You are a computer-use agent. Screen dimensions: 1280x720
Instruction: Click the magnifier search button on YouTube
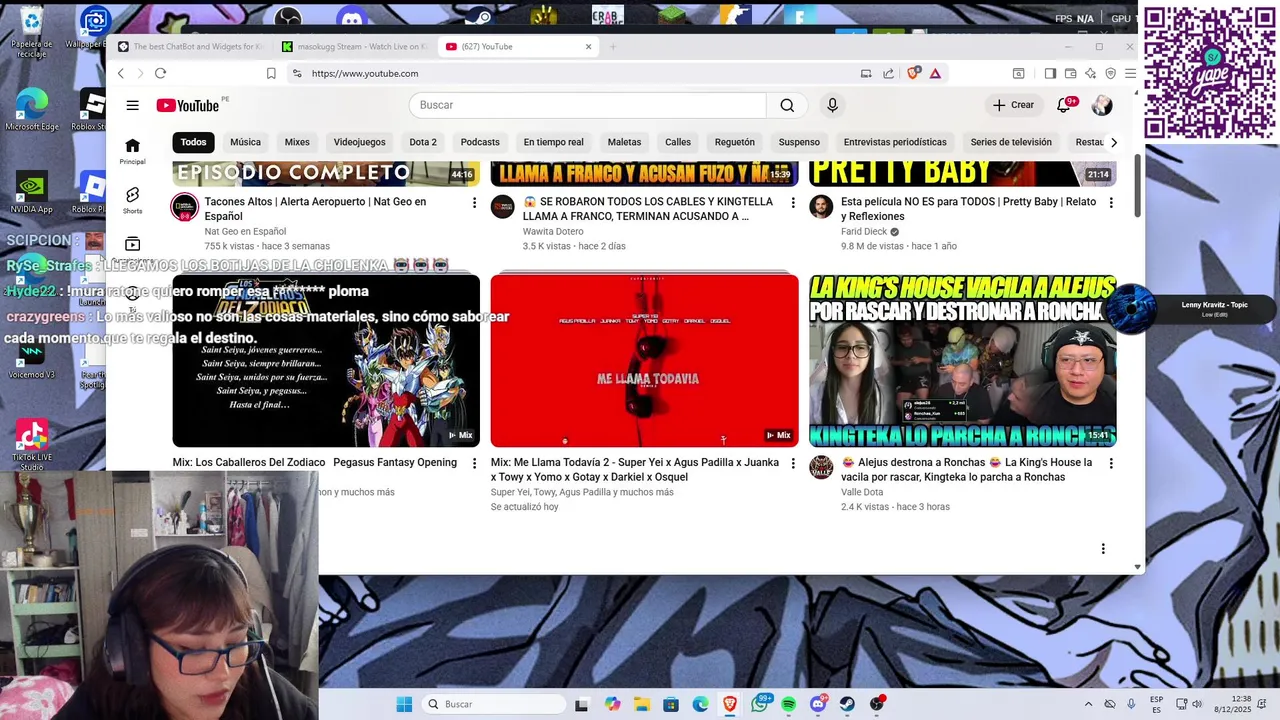[x=787, y=105]
